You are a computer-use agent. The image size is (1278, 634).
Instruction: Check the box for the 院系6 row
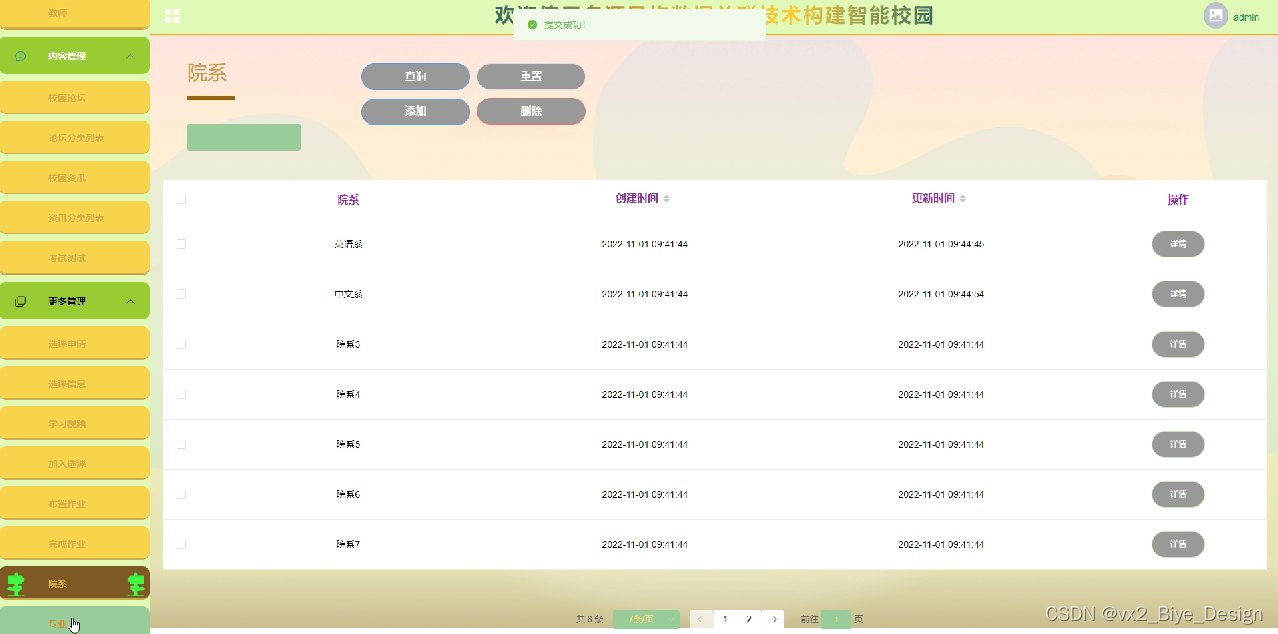181,494
